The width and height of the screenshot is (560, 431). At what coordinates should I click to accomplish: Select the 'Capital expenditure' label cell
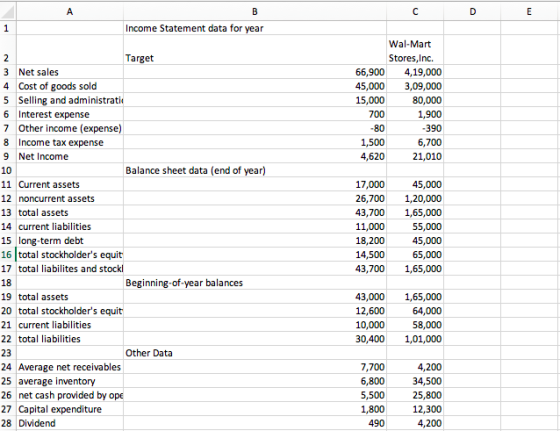point(70,409)
